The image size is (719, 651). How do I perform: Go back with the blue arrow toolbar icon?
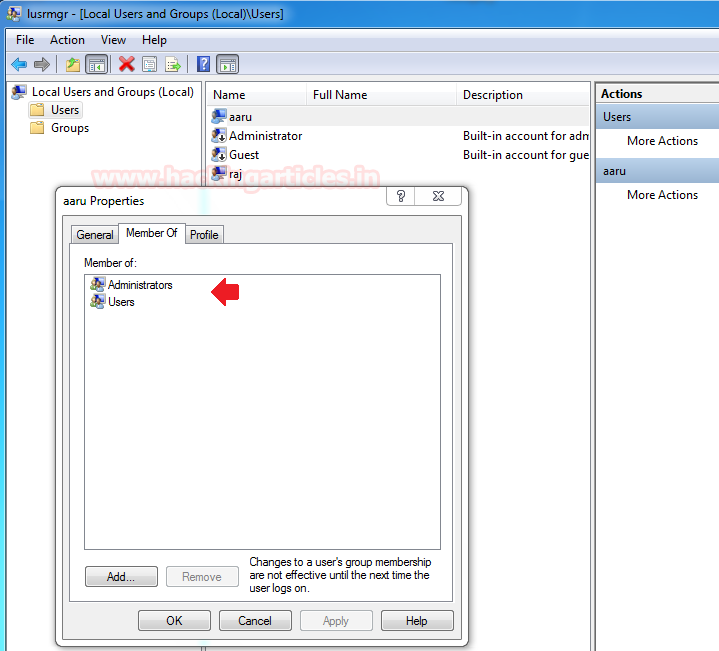tap(19, 65)
